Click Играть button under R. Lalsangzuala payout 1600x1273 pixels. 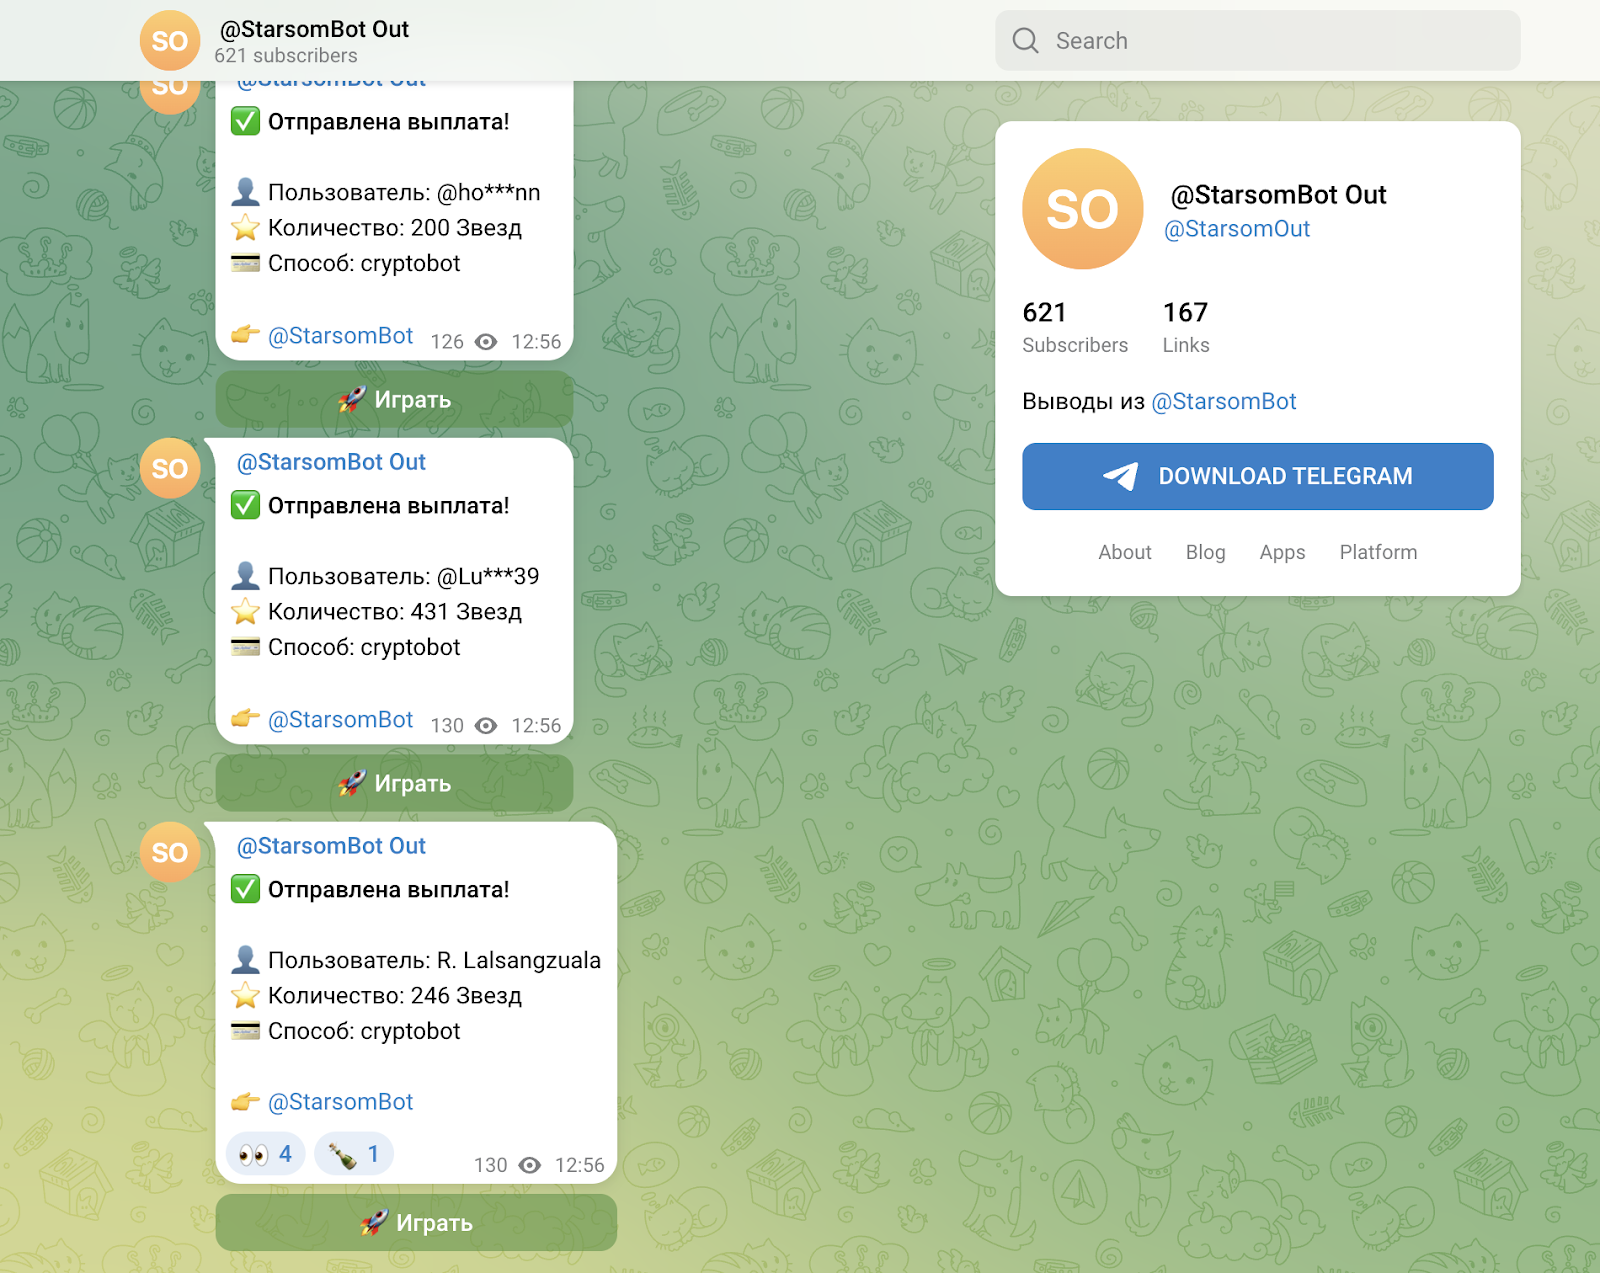coord(416,1222)
